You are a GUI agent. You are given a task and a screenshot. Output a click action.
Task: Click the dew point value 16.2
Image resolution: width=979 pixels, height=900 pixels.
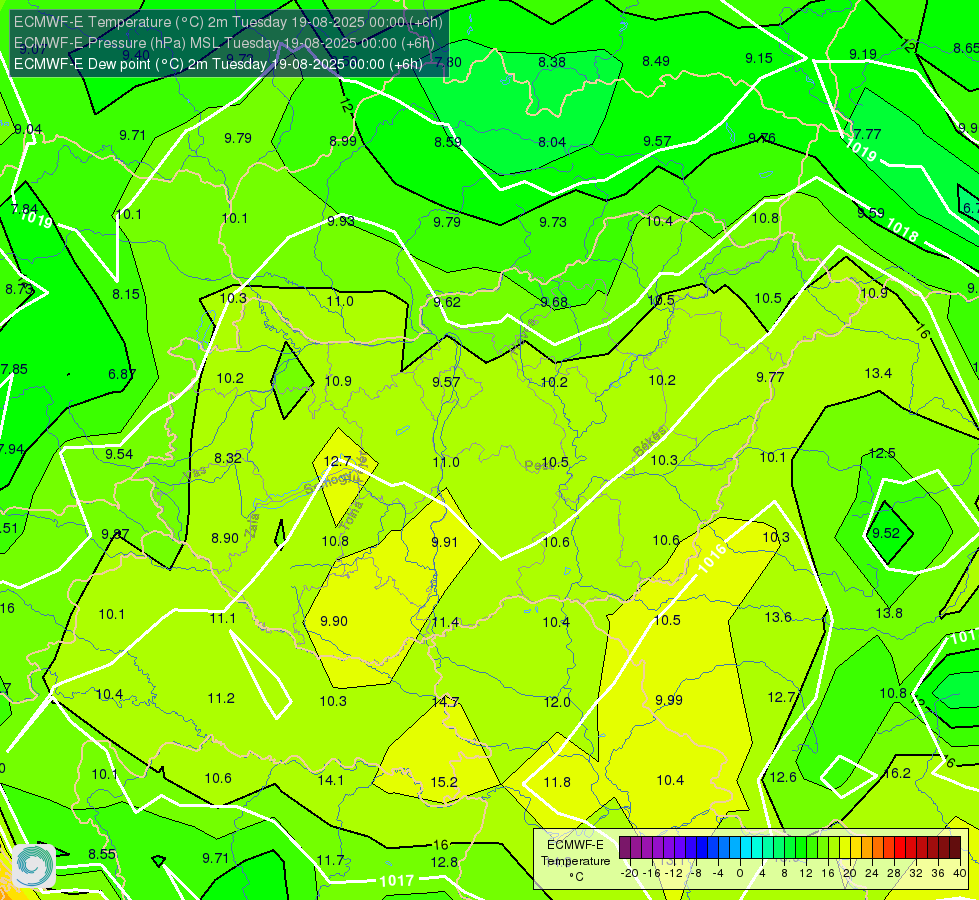897,773
